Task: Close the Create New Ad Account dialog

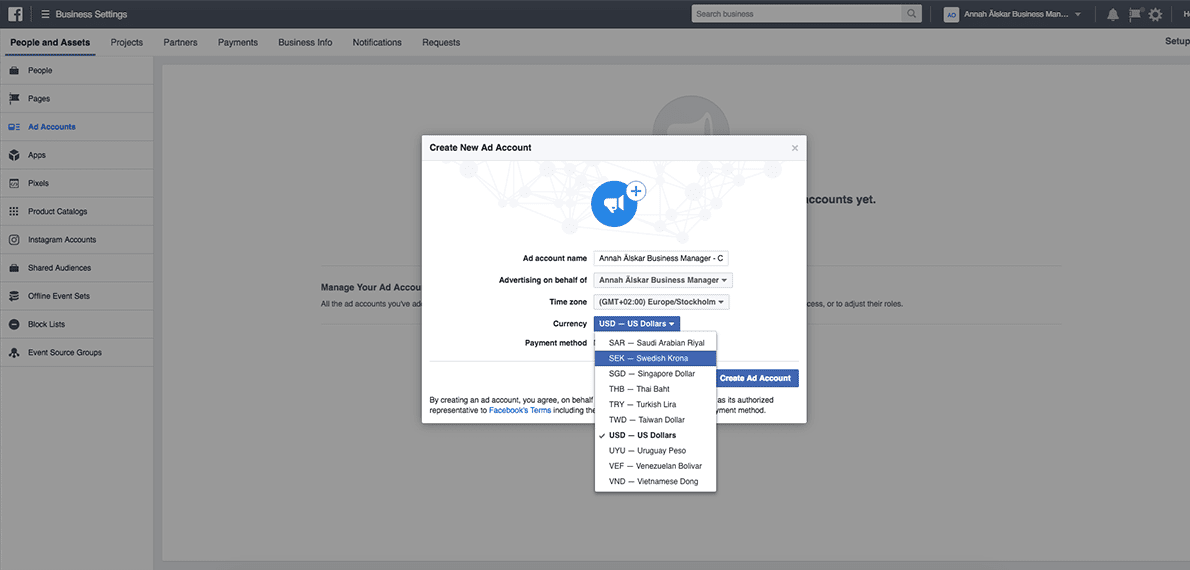Action: (x=795, y=148)
